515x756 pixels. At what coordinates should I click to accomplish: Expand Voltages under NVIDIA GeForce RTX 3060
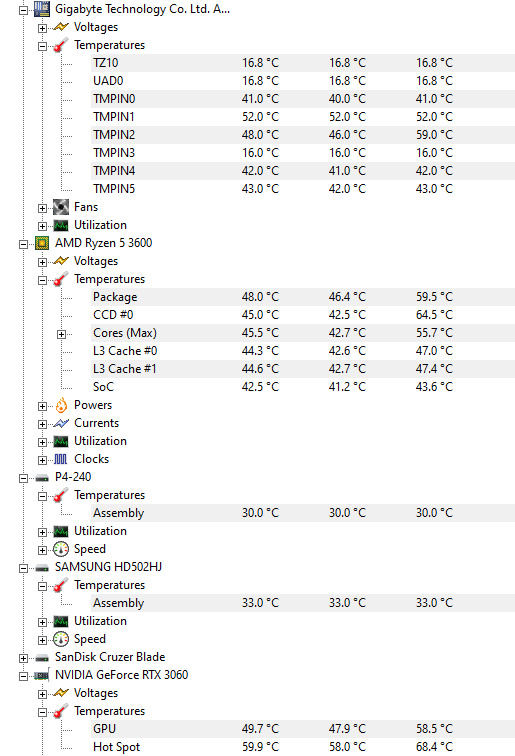coord(42,694)
